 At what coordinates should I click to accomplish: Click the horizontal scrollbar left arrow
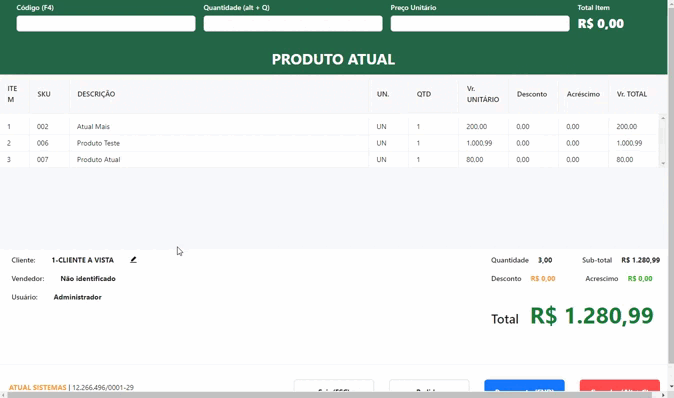3,395
